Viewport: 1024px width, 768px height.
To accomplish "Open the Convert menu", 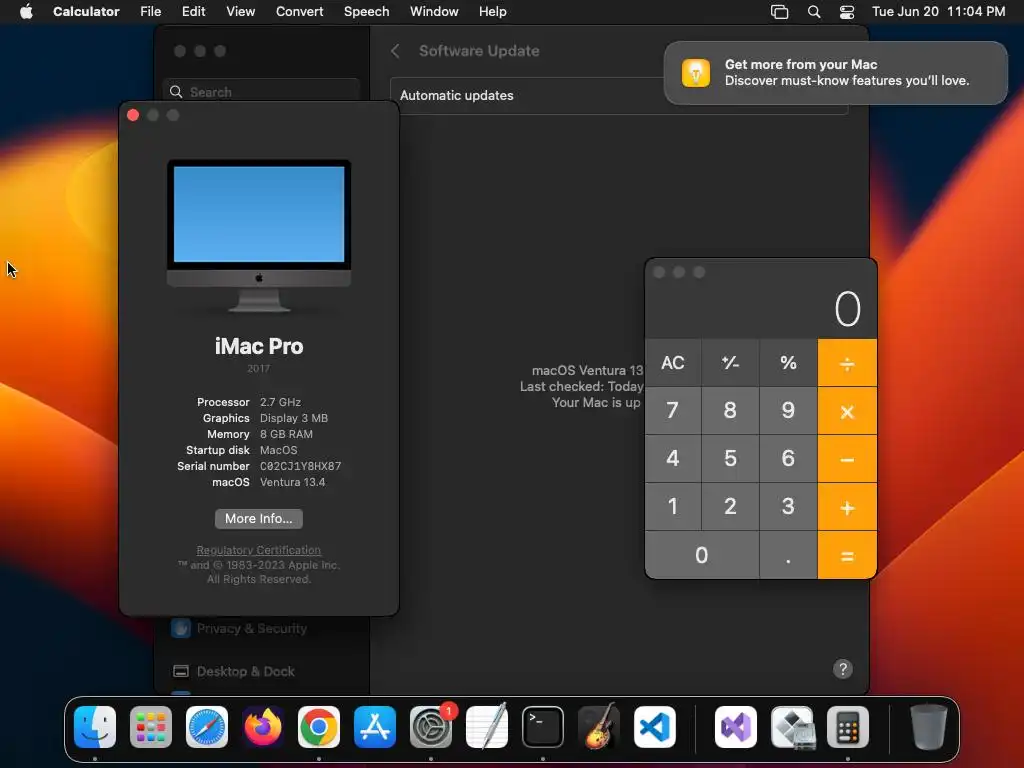I will 299,12.
